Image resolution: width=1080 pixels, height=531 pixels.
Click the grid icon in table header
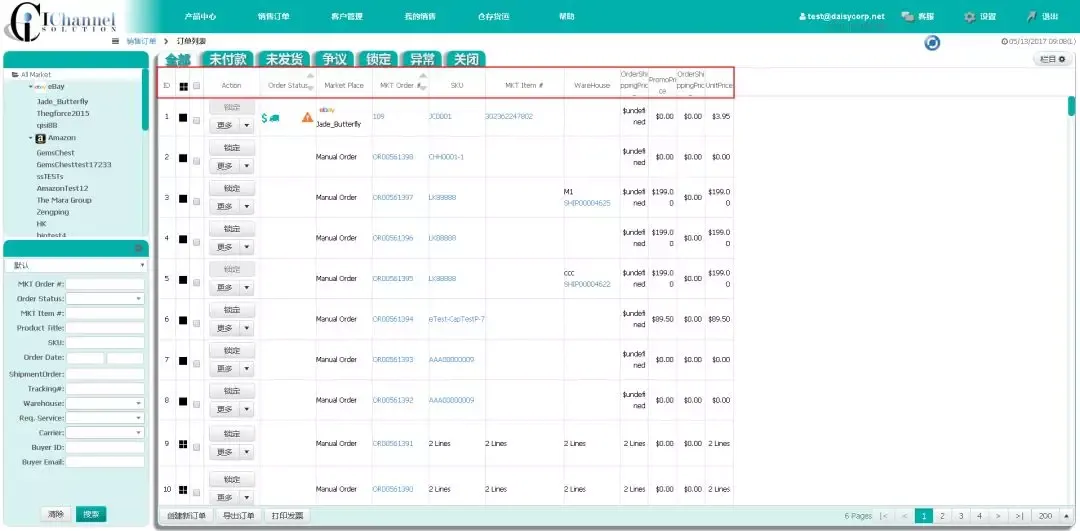pyautogui.click(x=183, y=87)
